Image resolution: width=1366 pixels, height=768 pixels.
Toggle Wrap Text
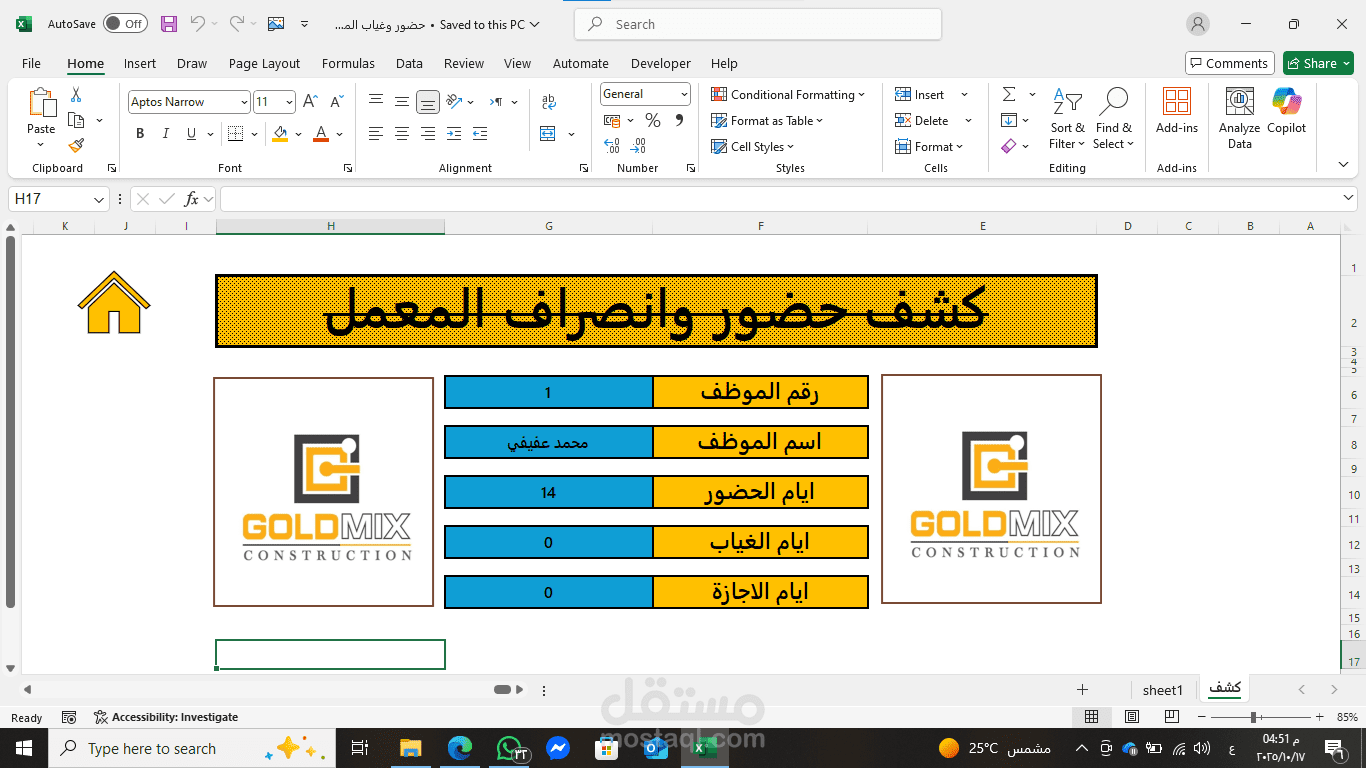click(x=548, y=101)
